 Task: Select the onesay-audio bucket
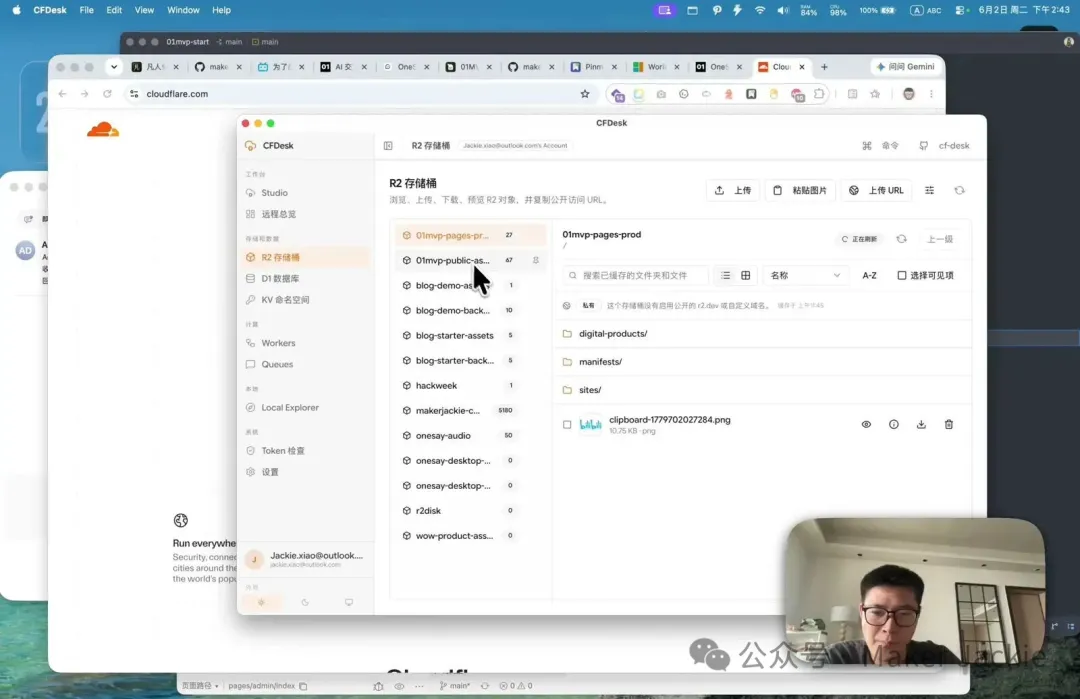470,436
